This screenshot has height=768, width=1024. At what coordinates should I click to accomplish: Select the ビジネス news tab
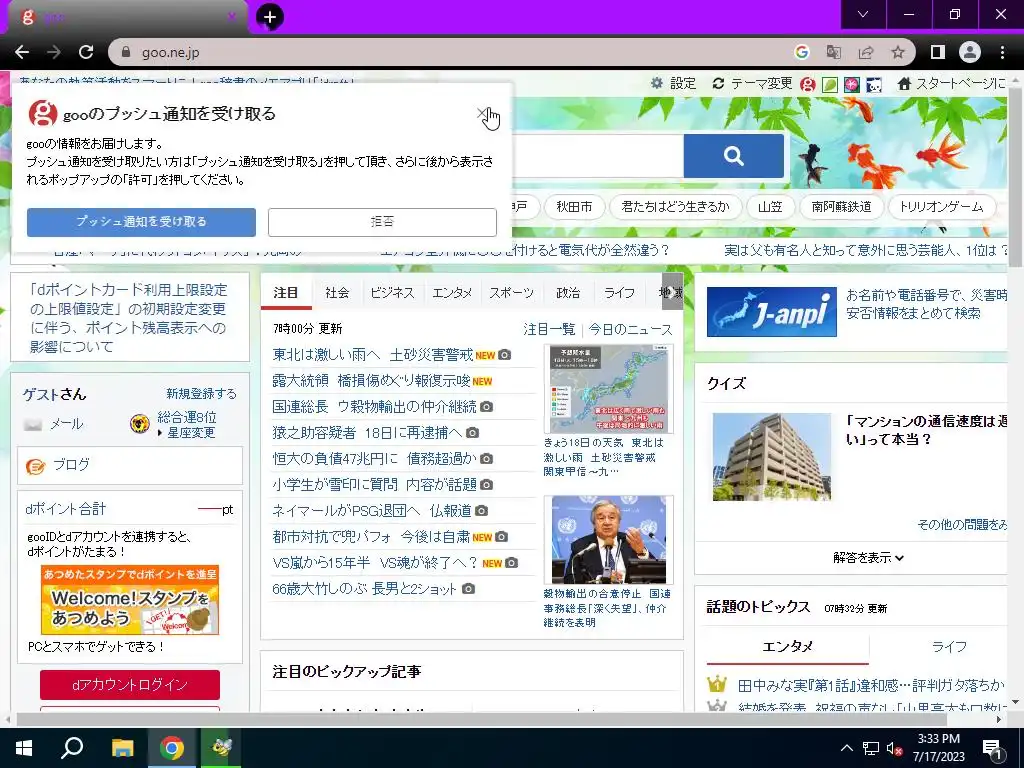pyautogui.click(x=392, y=293)
